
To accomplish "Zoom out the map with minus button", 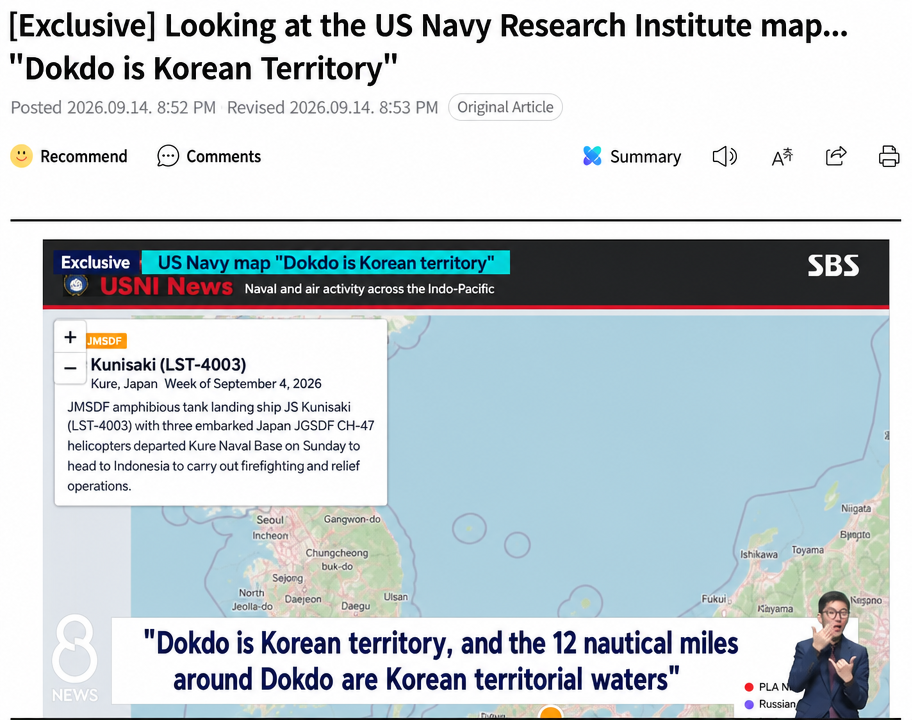I will pyautogui.click(x=70, y=368).
